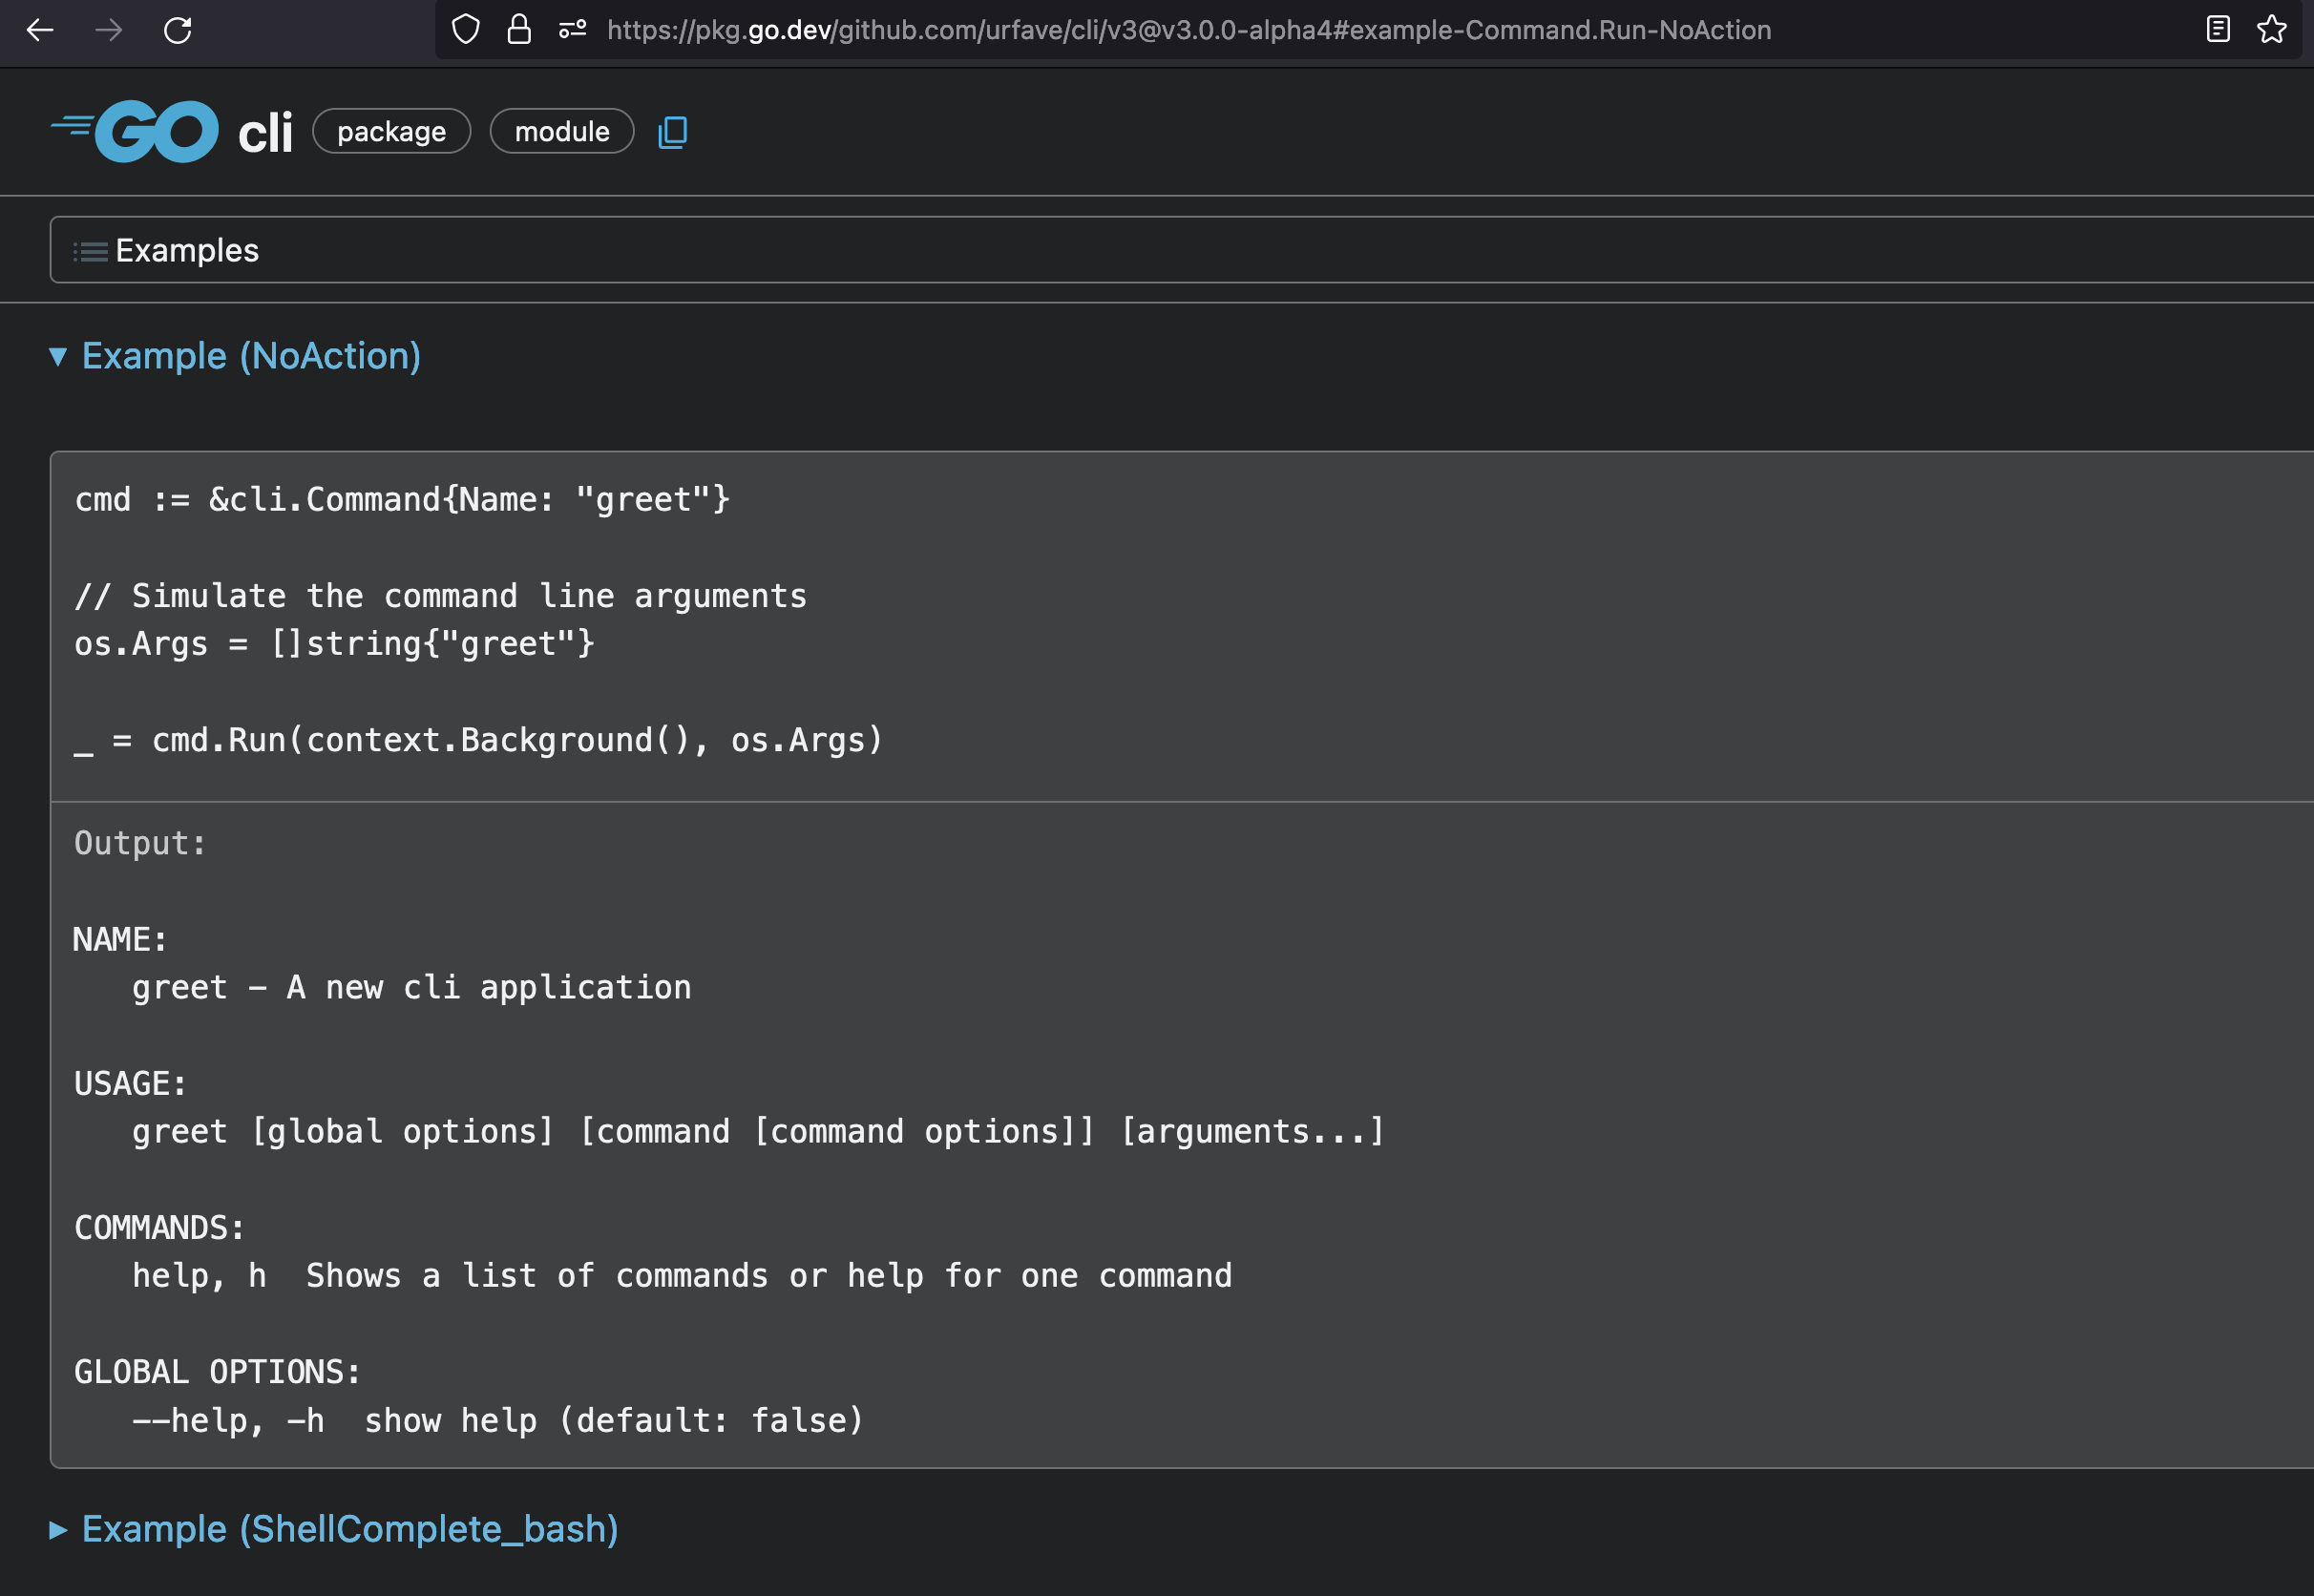
Task: Navigate back to the previous page
Action: pyautogui.click(x=40, y=31)
